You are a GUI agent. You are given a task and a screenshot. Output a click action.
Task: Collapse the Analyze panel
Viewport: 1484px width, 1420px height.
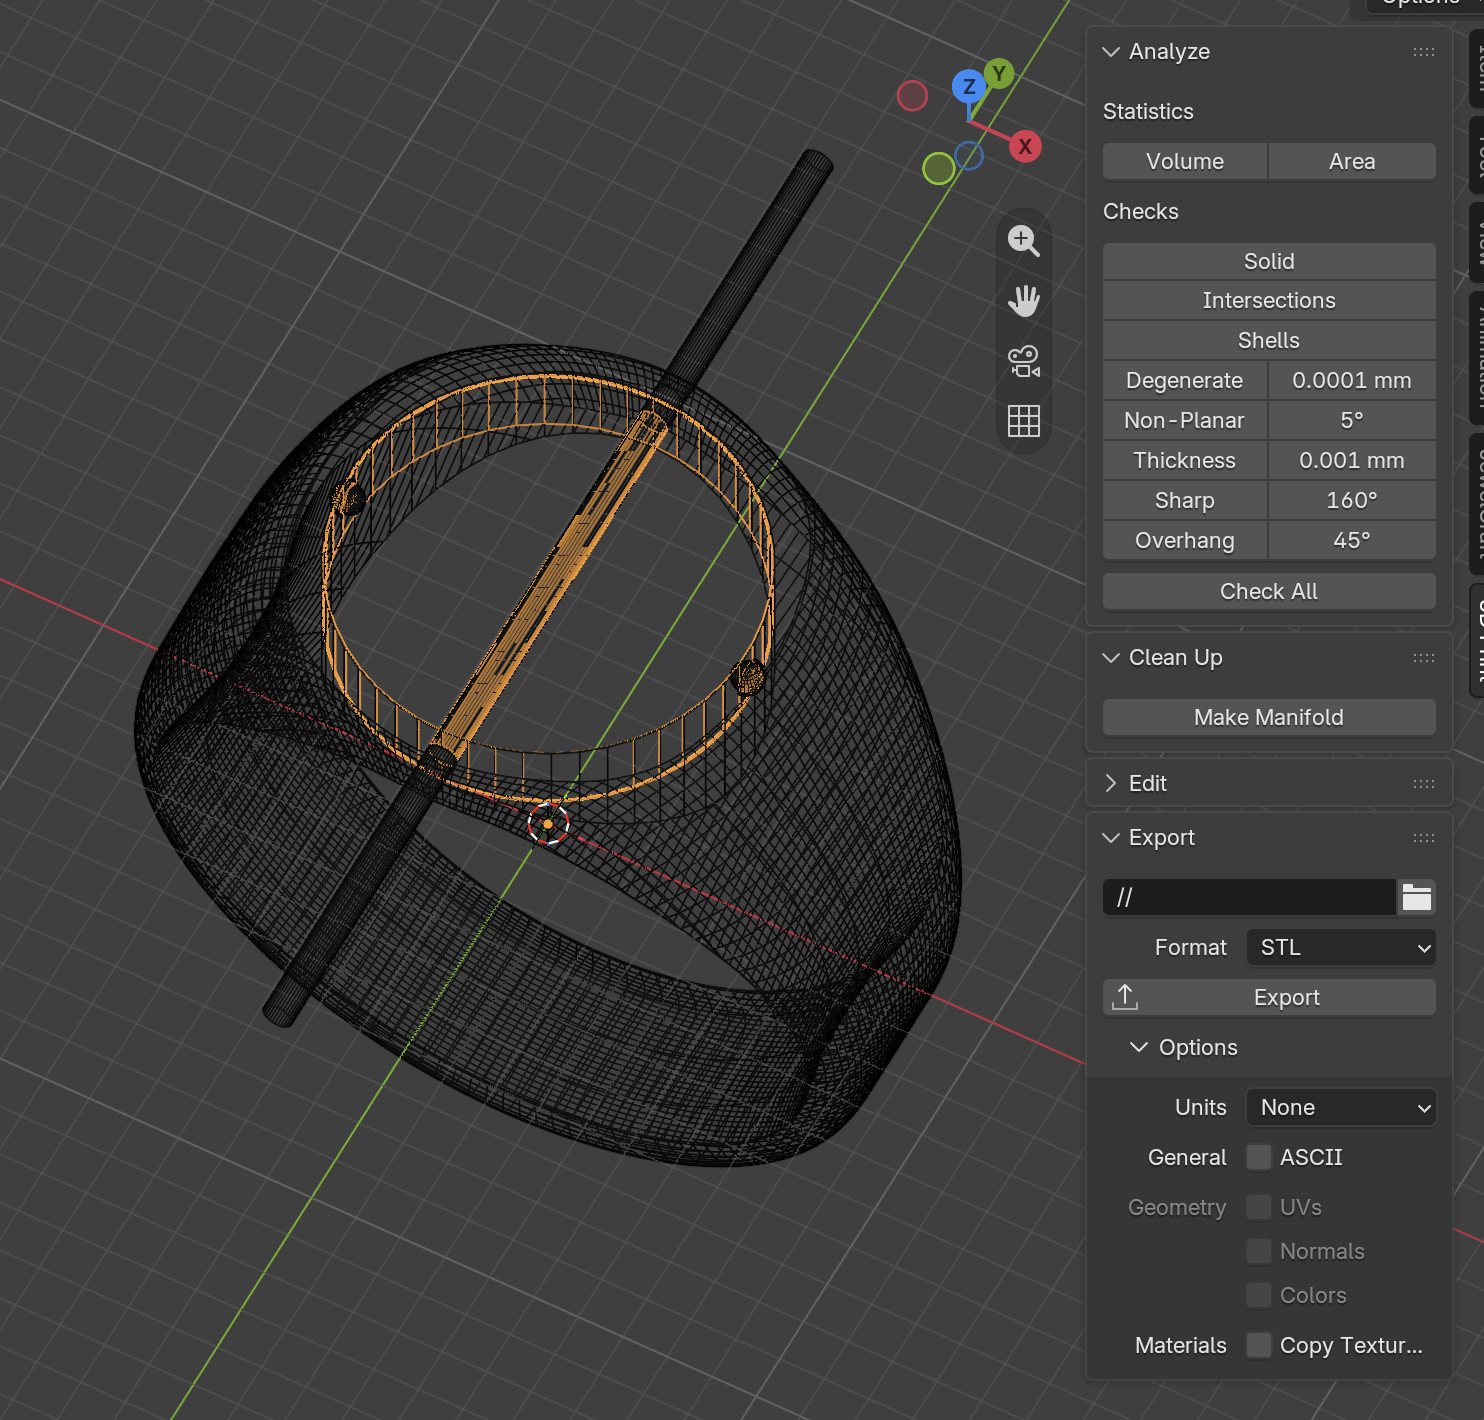coord(1111,52)
